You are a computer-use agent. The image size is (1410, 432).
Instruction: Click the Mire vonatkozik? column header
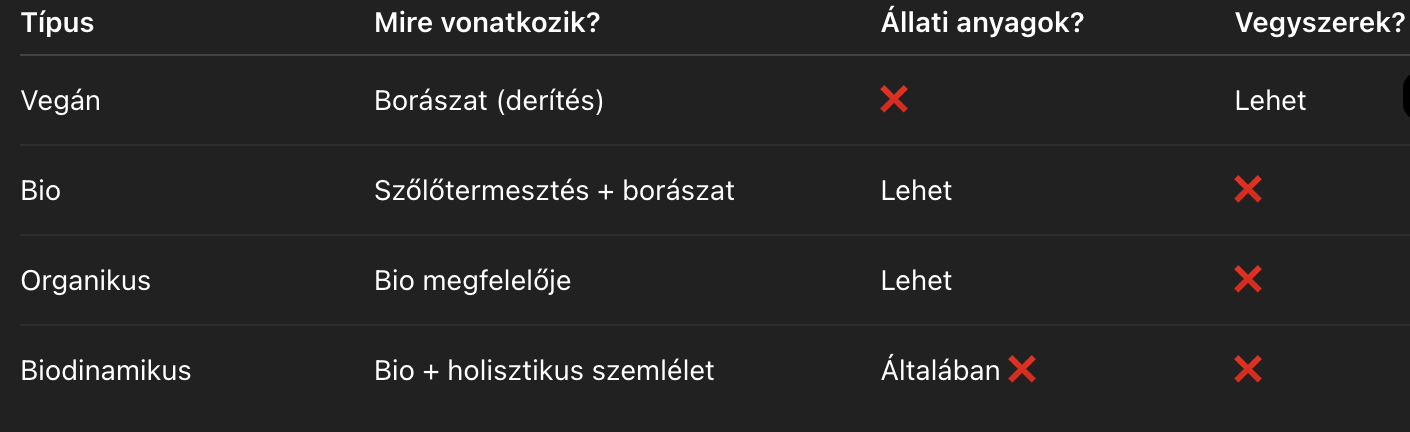[x=487, y=24]
